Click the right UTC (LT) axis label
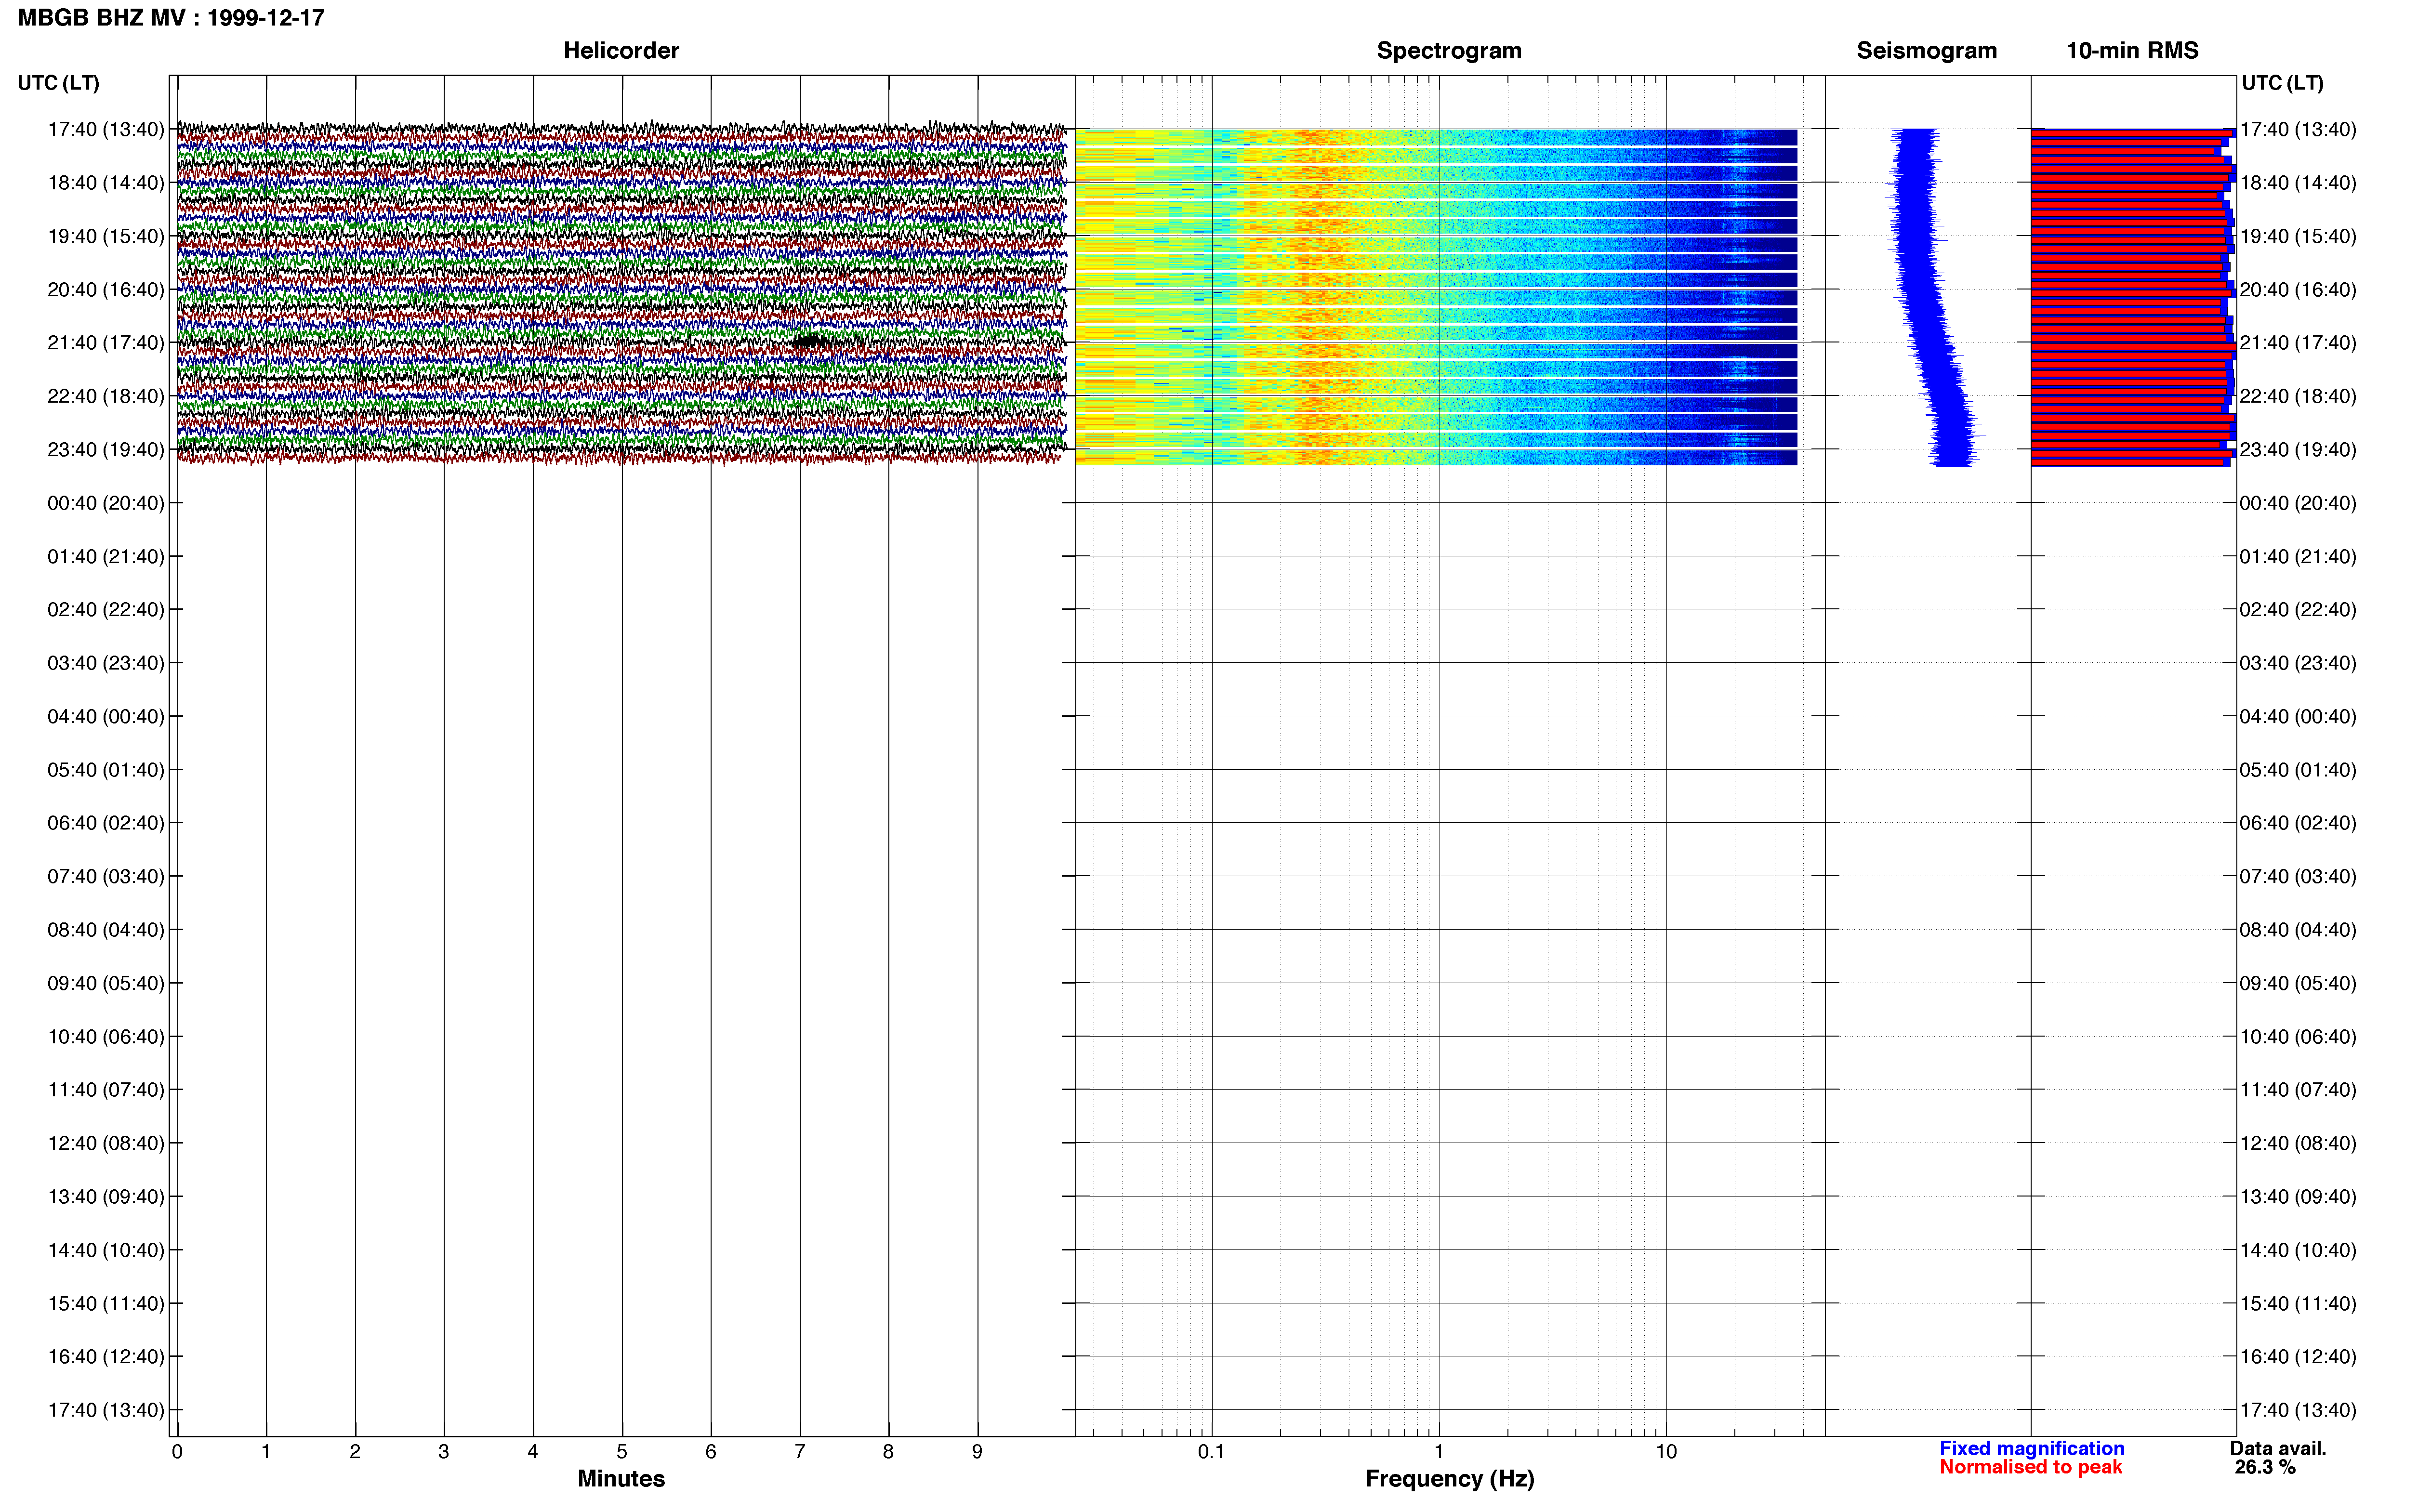The height and width of the screenshot is (1512, 2418). [2282, 83]
